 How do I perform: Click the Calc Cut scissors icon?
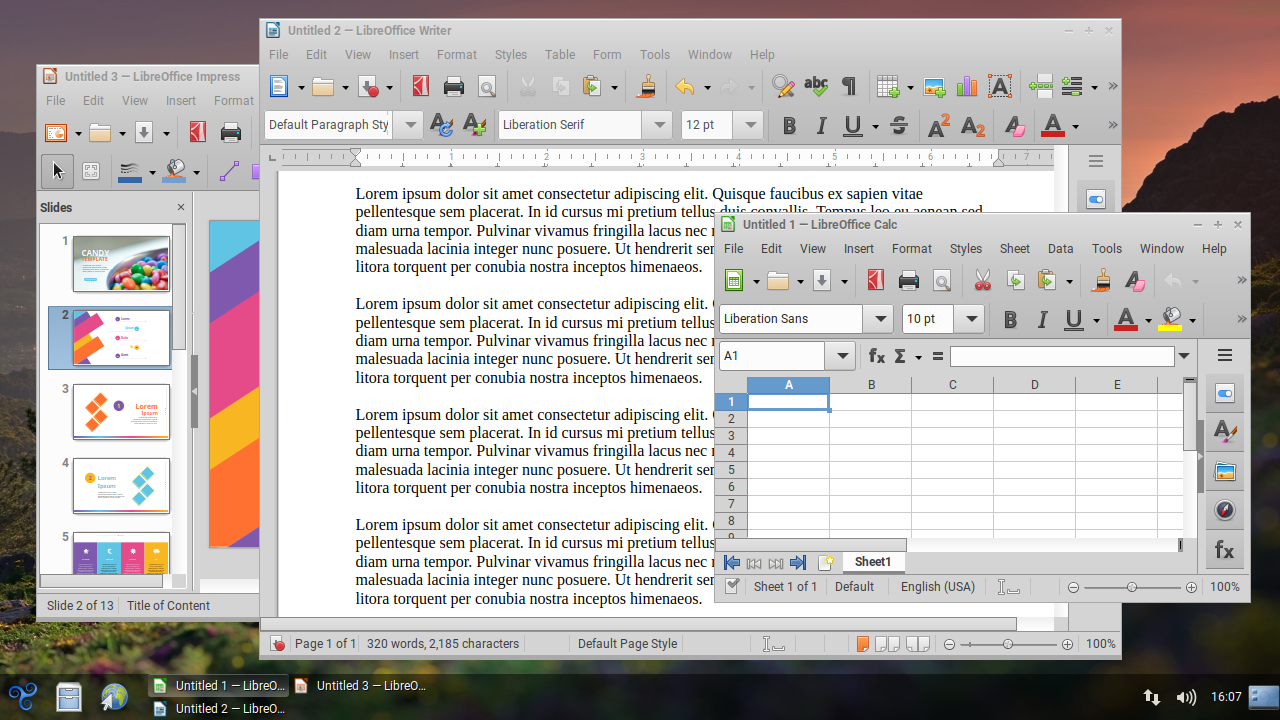pos(982,281)
